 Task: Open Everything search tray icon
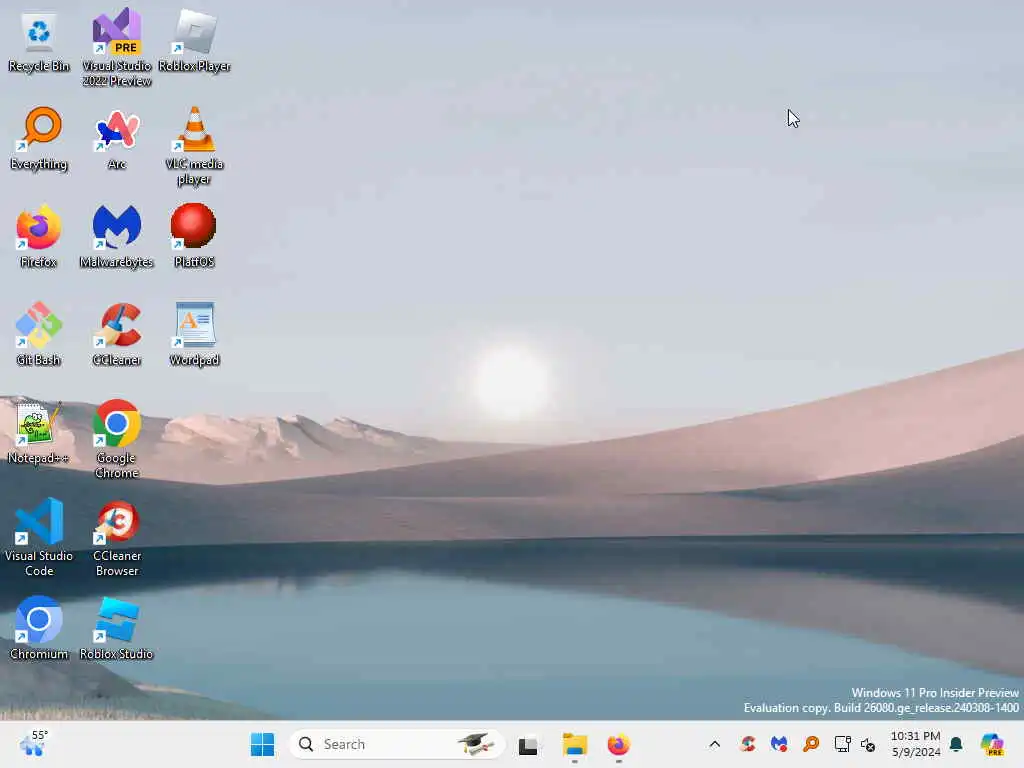(811, 744)
